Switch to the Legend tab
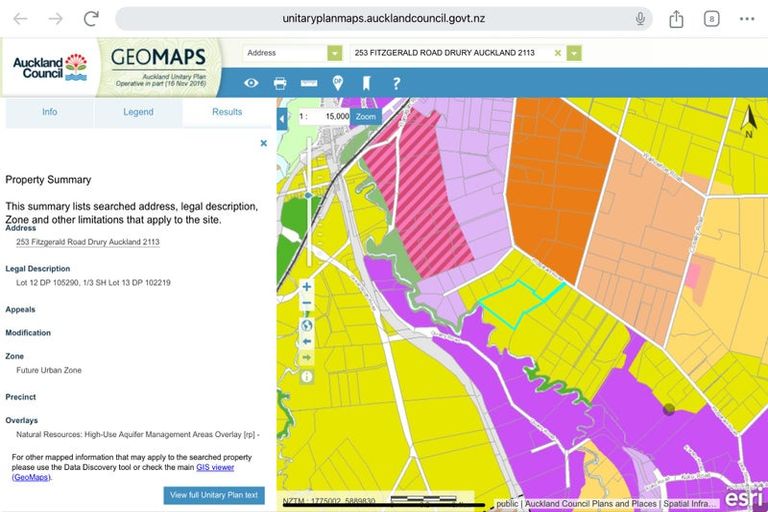Screen dimensions: 768x512 [x=138, y=112]
